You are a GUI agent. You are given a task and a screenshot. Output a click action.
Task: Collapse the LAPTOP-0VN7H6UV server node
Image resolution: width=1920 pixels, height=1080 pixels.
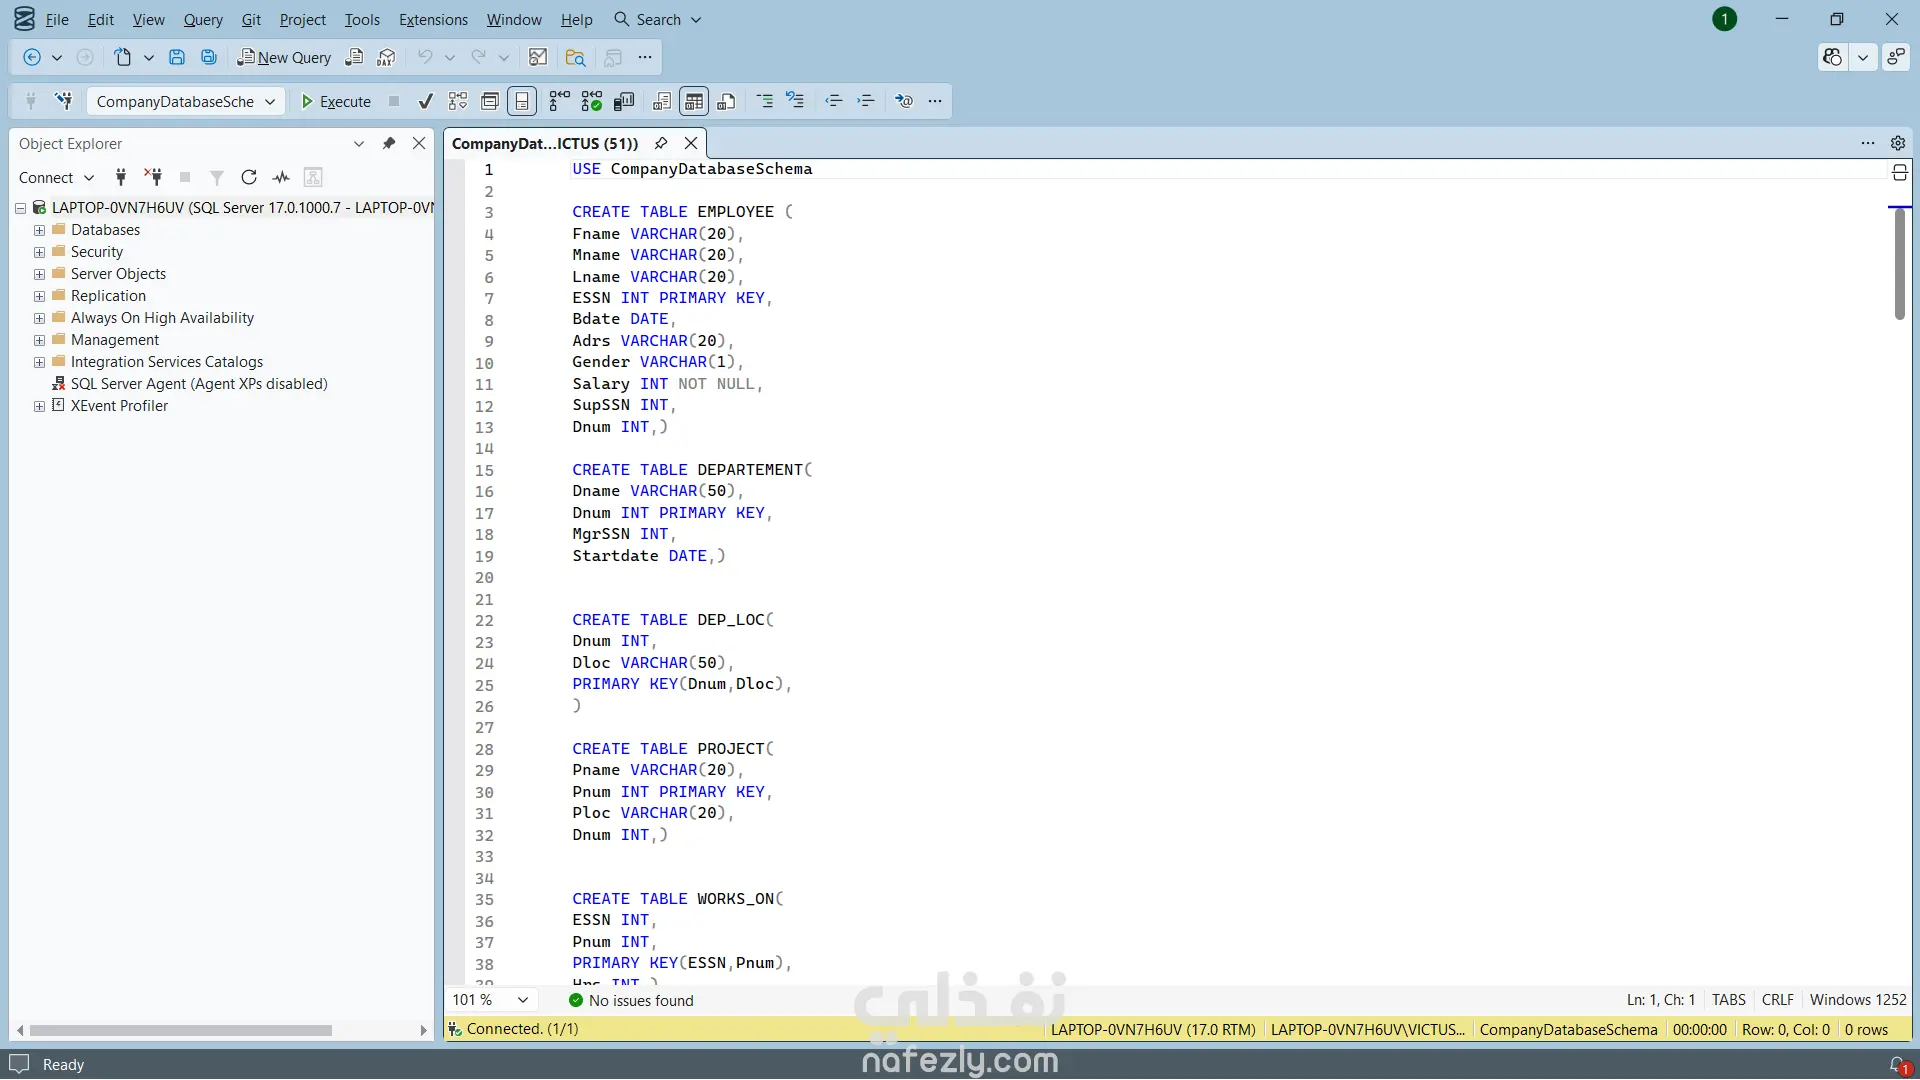pos(20,208)
